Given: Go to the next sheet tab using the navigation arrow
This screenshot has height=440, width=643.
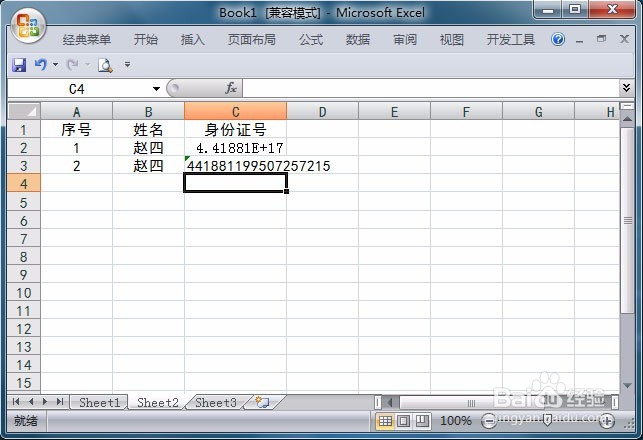Looking at the screenshot, I should pyautogui.click(x=45, y=401).
